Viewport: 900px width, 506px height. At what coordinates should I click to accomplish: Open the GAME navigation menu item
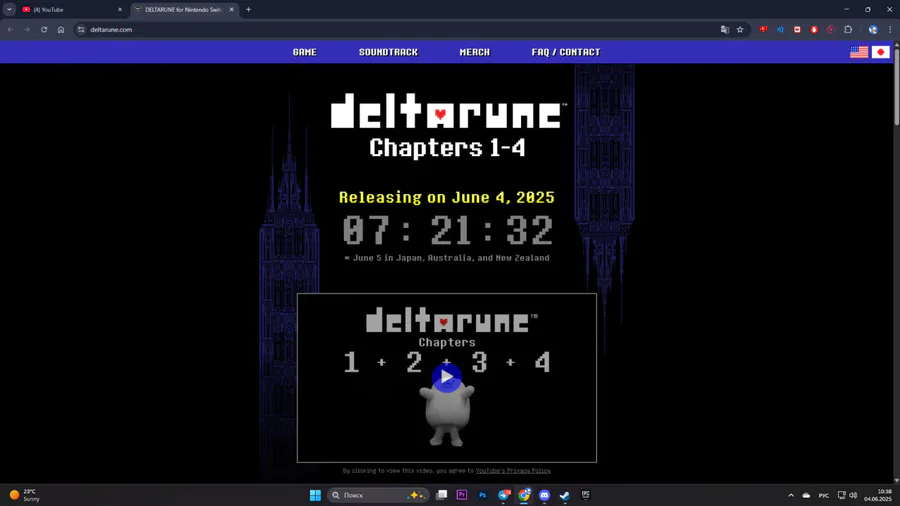(304, 52)
